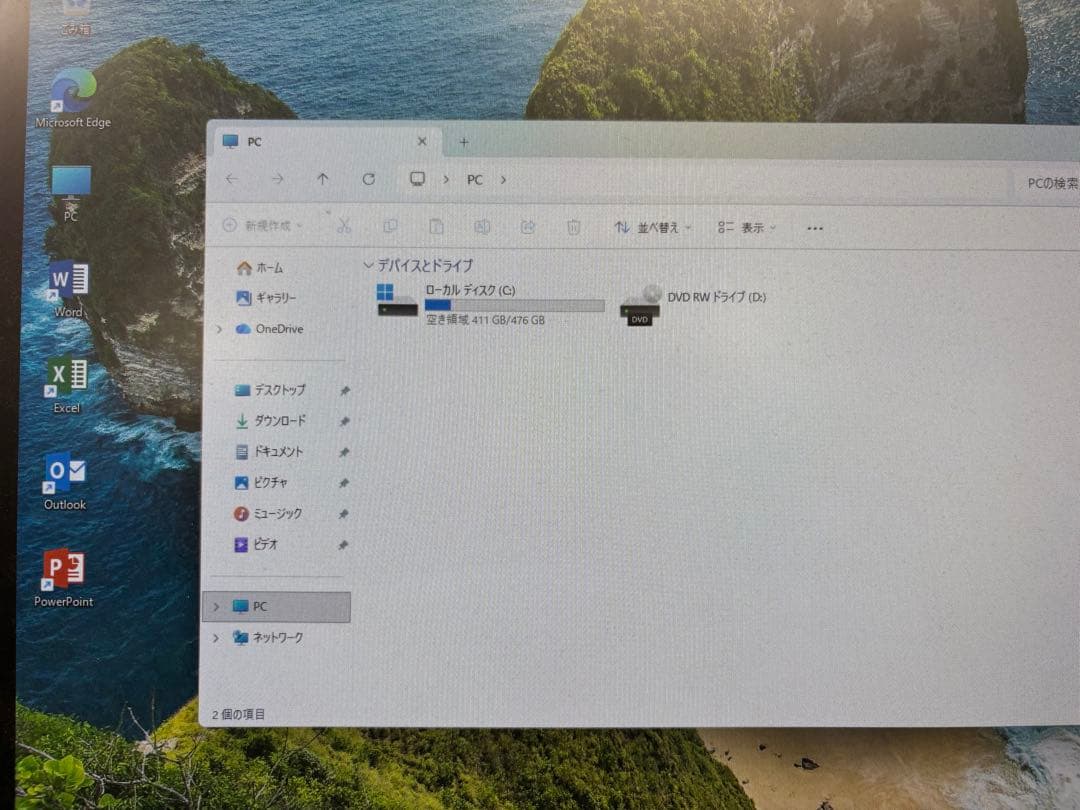The width and height of the screenshot is (1080, 810).
Task: Click the up-one-level arrow icon
Action: 322,179
